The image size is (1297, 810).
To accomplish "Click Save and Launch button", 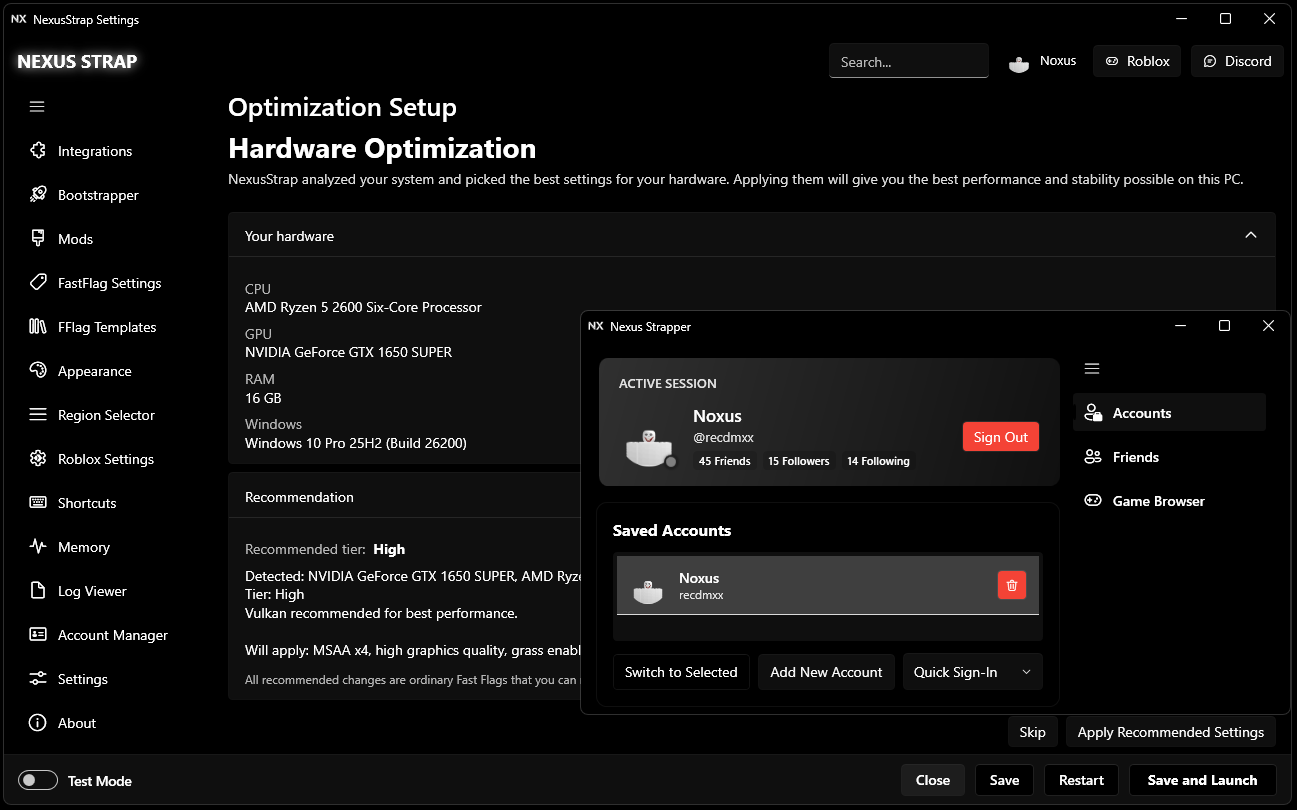I will [1202, 780].
